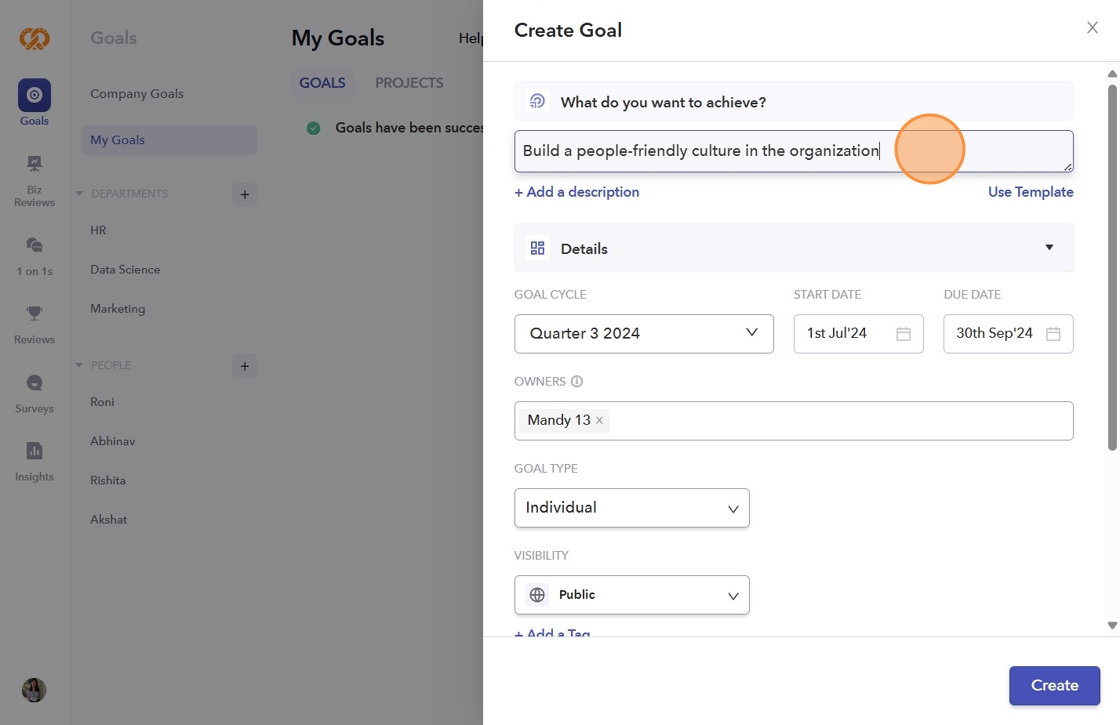
Task: Open the Goal Cycle Quarter 3 2024 dropdown
Action: 643,334
